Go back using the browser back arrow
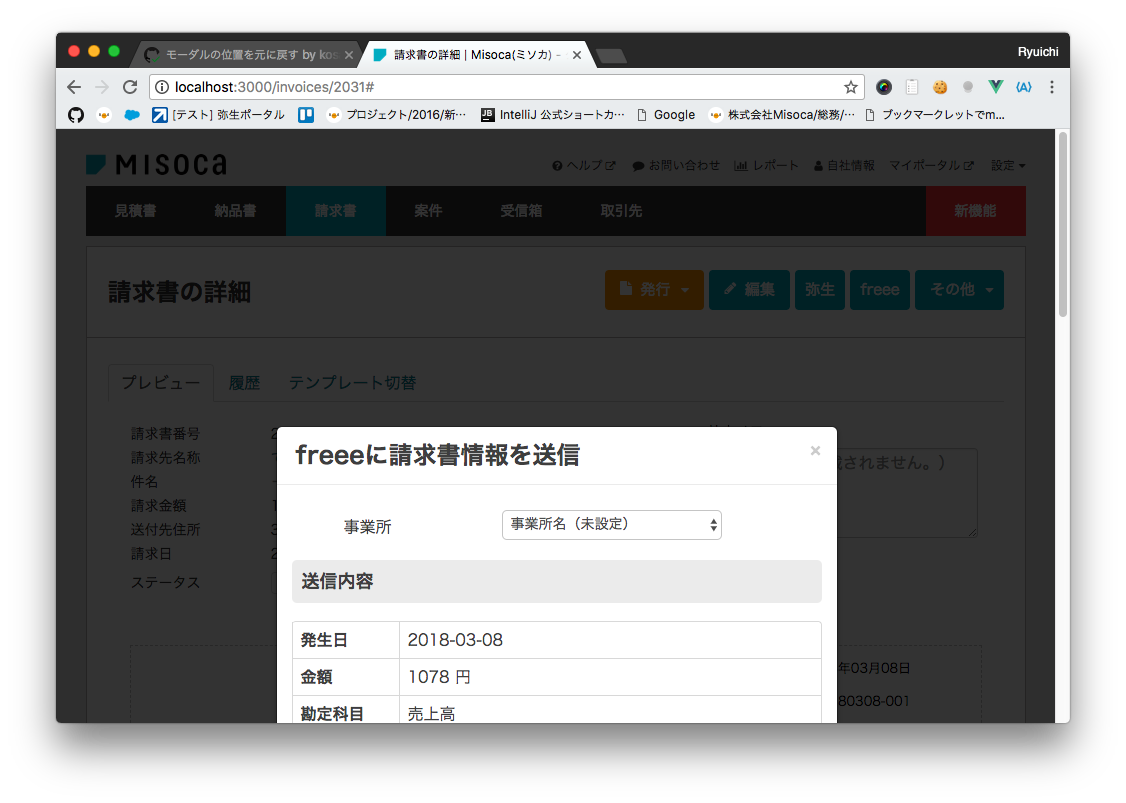 pos(74,87)
